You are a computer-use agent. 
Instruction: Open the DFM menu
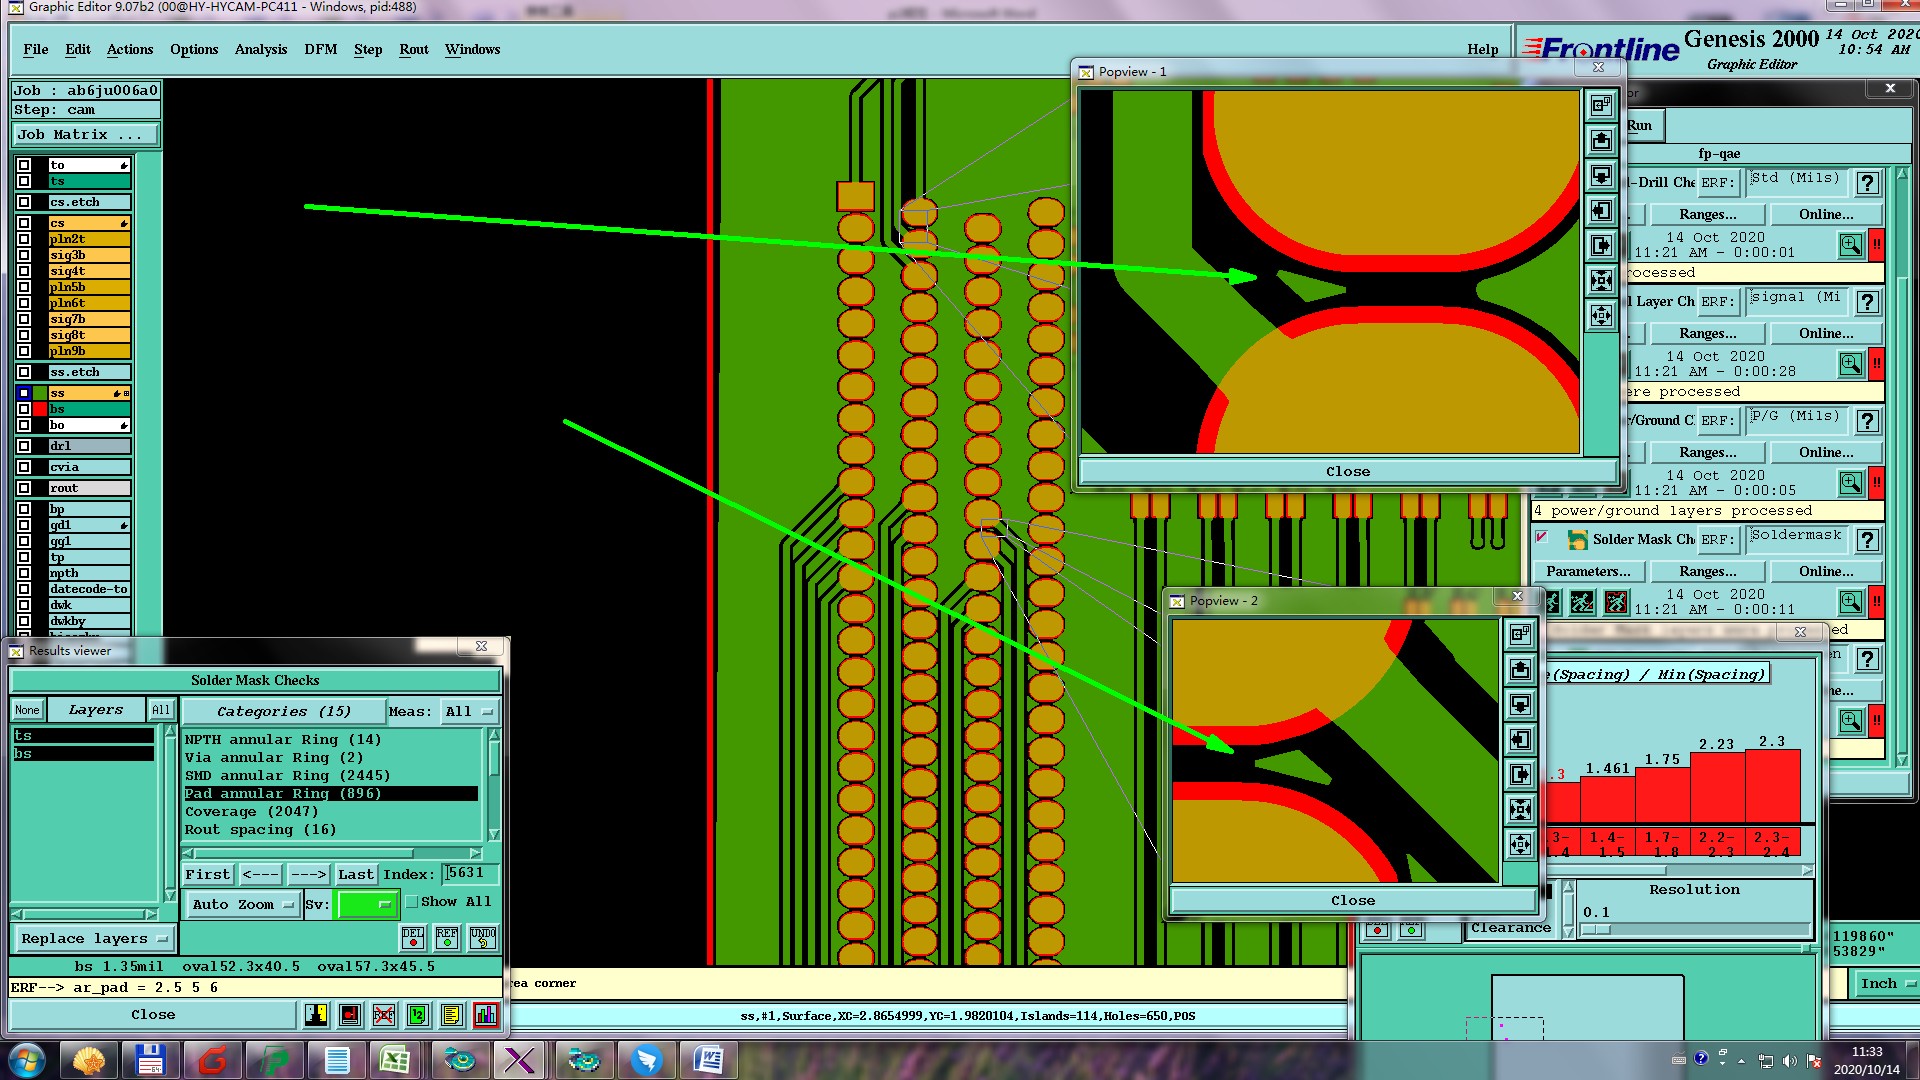click(x=320, y=49)
